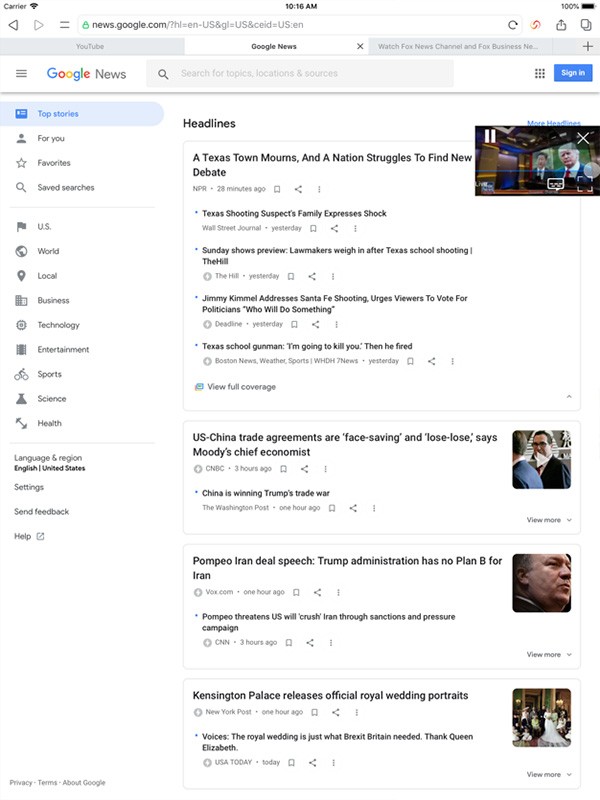Save the Vox.com Pompeo story bookmark

(296, 592)
